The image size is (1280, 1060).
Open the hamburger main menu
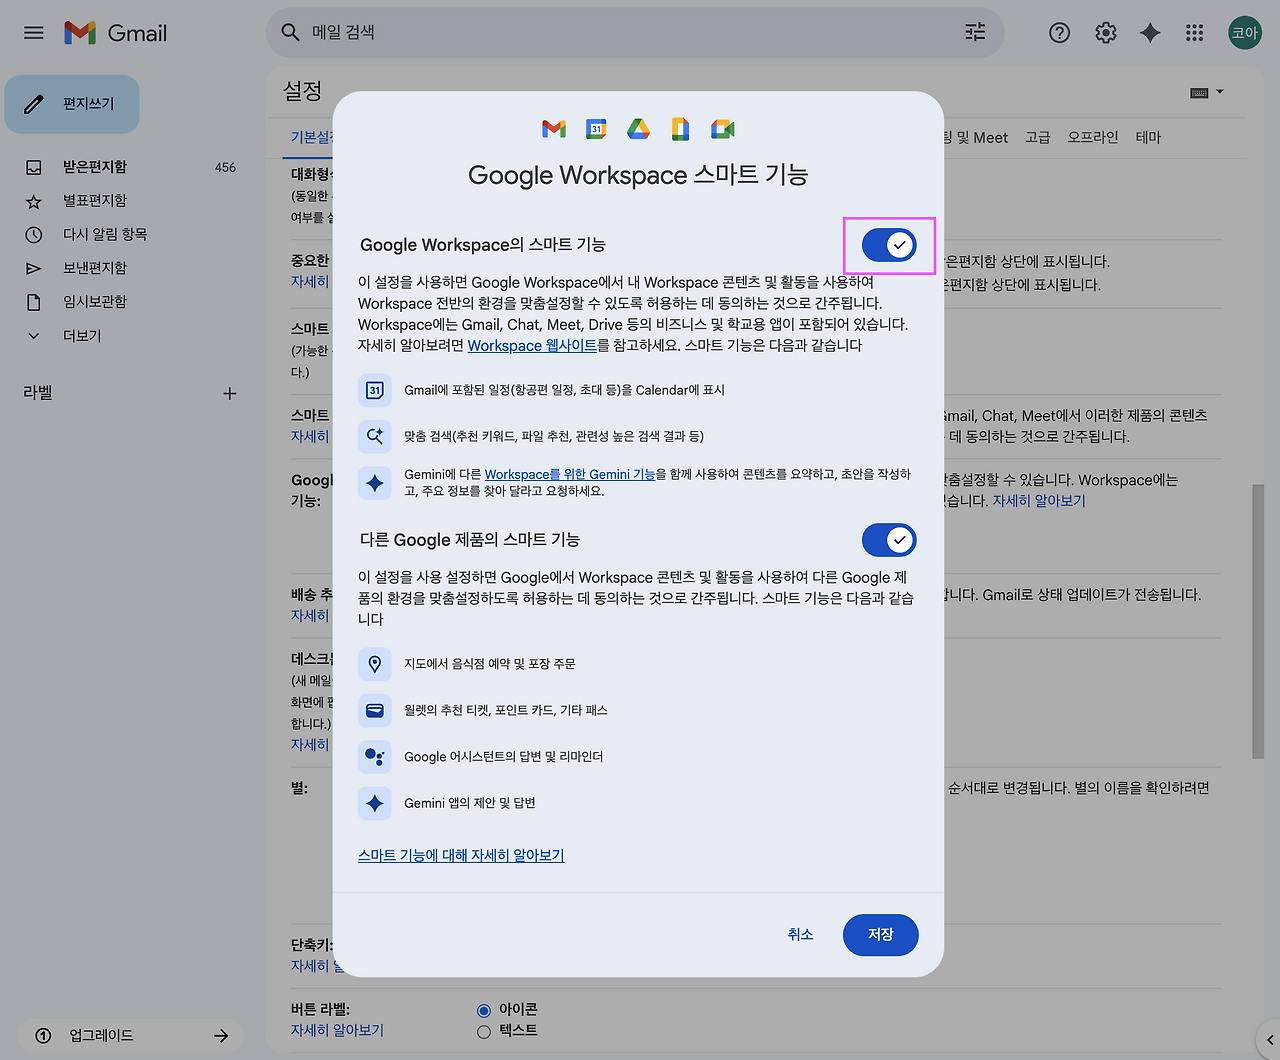click(33, 32)
